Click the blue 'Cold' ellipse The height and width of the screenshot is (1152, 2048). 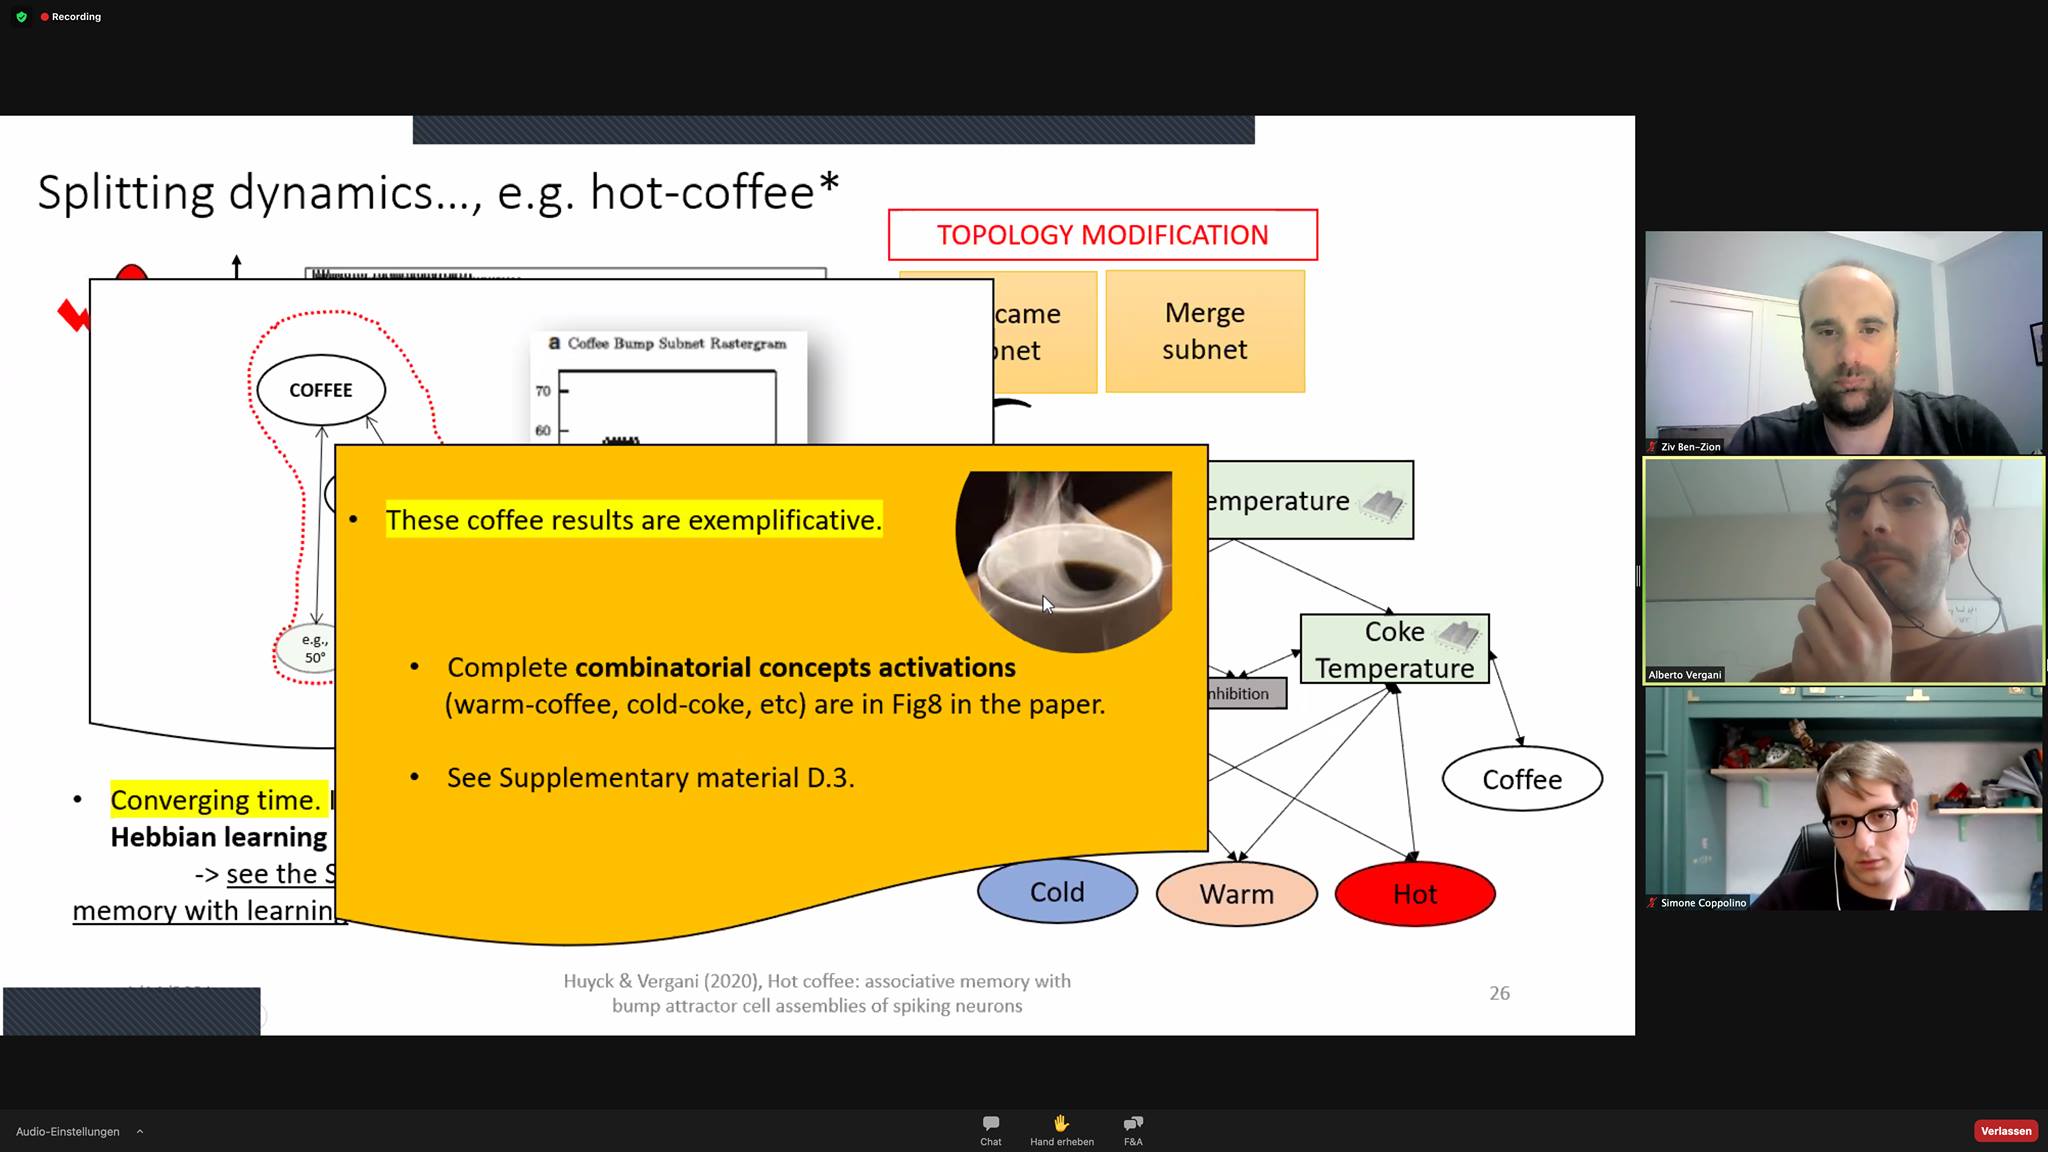point(1057,892)
